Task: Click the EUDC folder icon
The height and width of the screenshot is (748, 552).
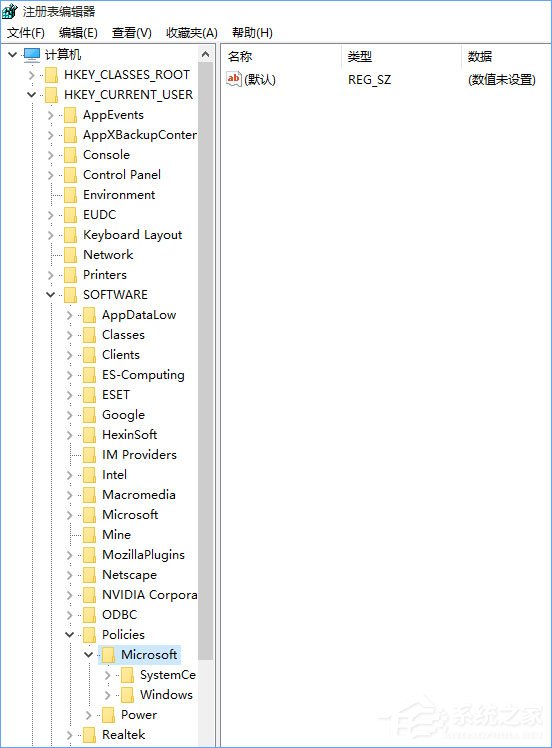Action: click(71, 215)
